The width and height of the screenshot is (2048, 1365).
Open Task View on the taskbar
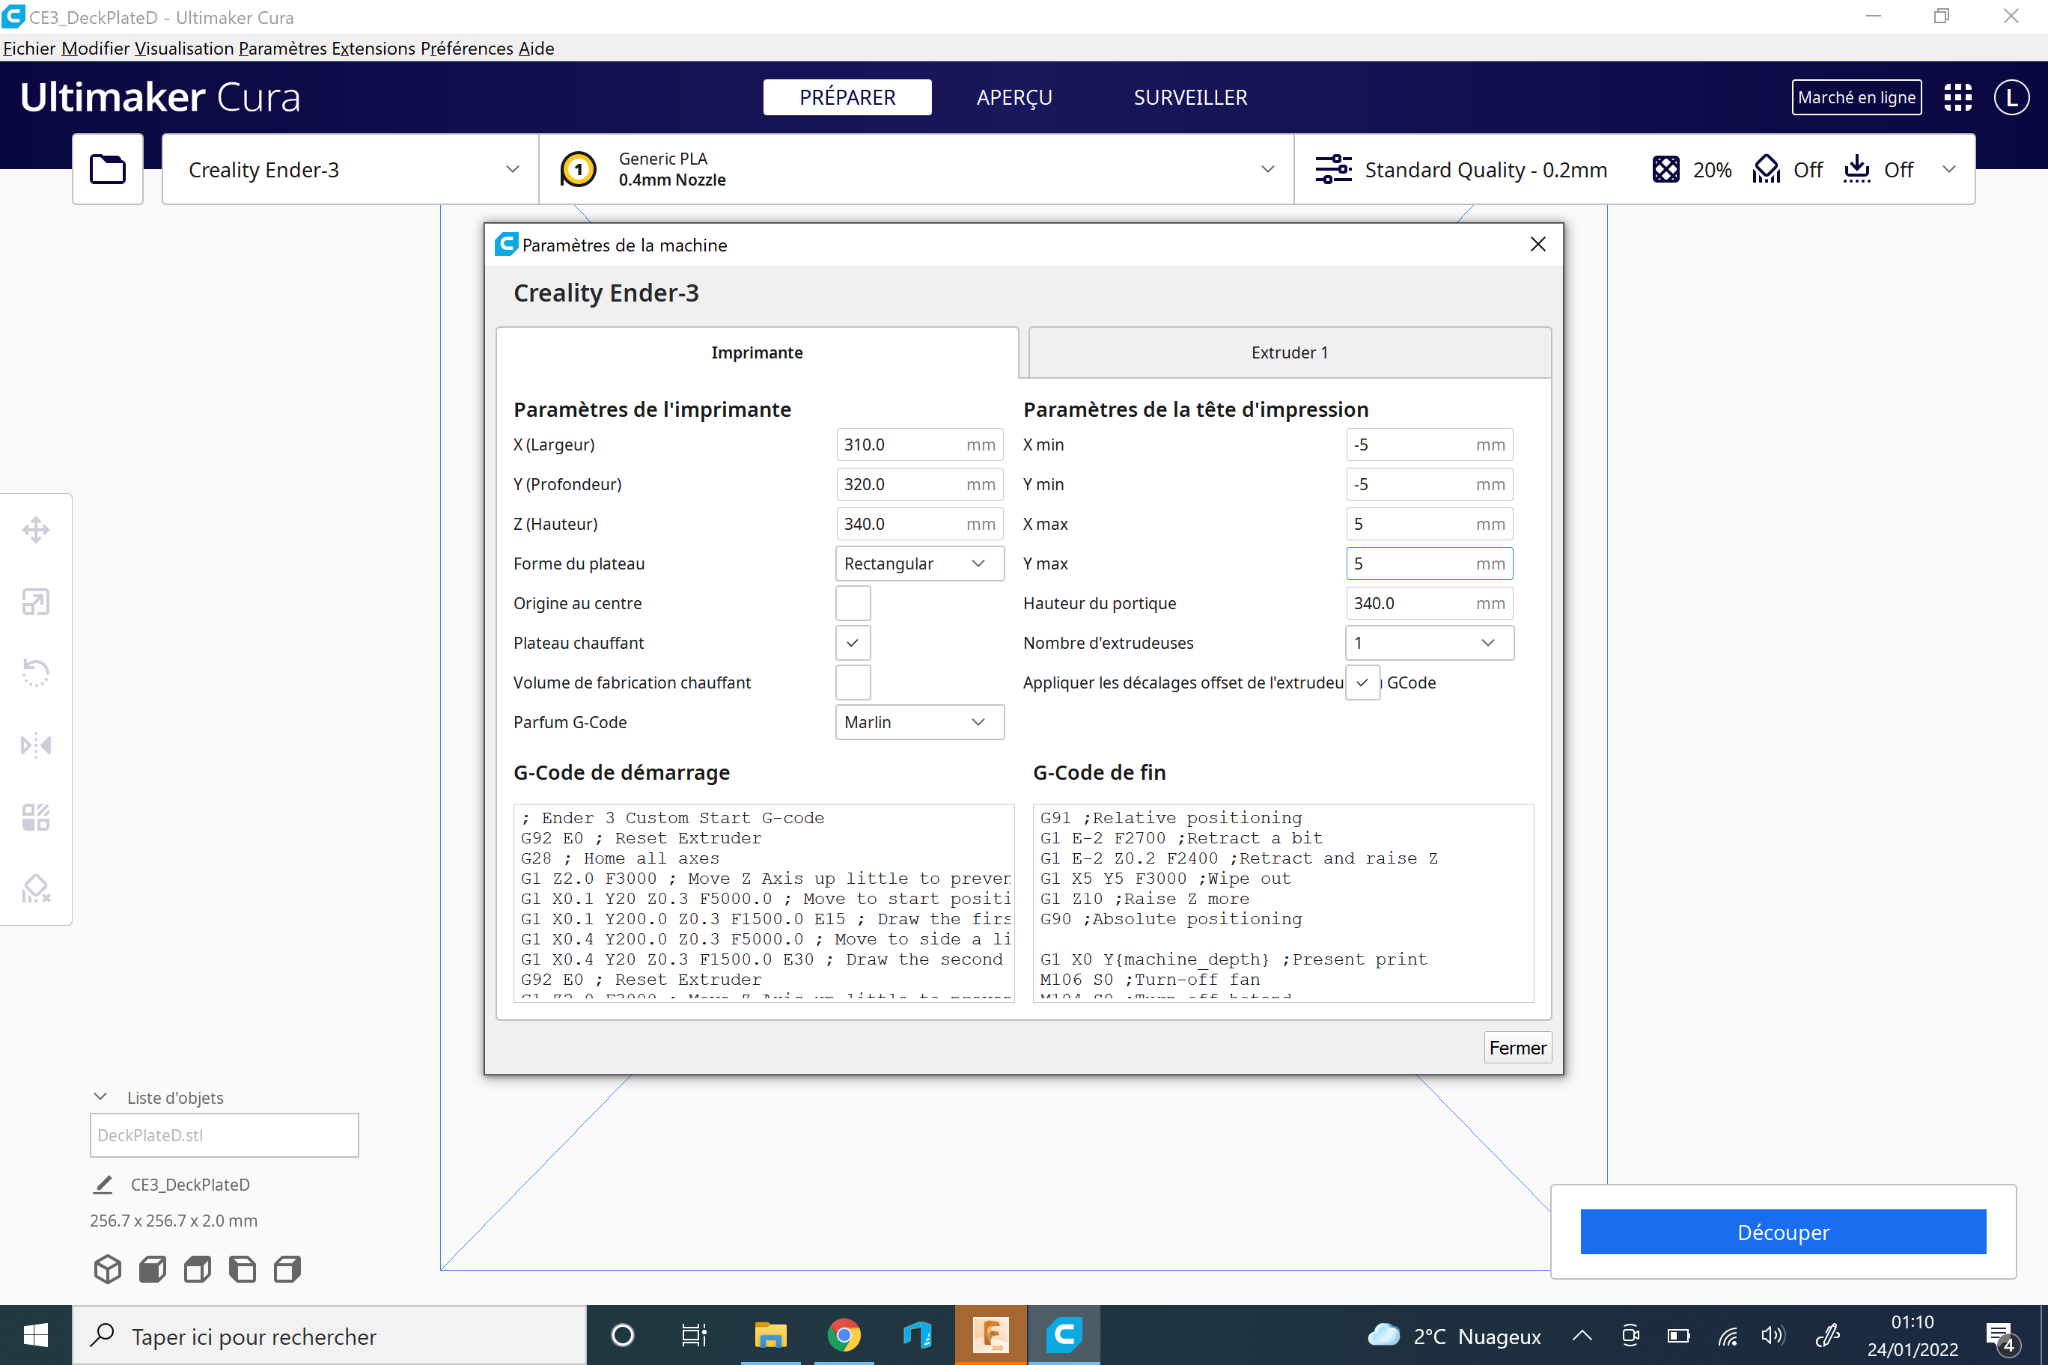click(x=694, y=1335)
